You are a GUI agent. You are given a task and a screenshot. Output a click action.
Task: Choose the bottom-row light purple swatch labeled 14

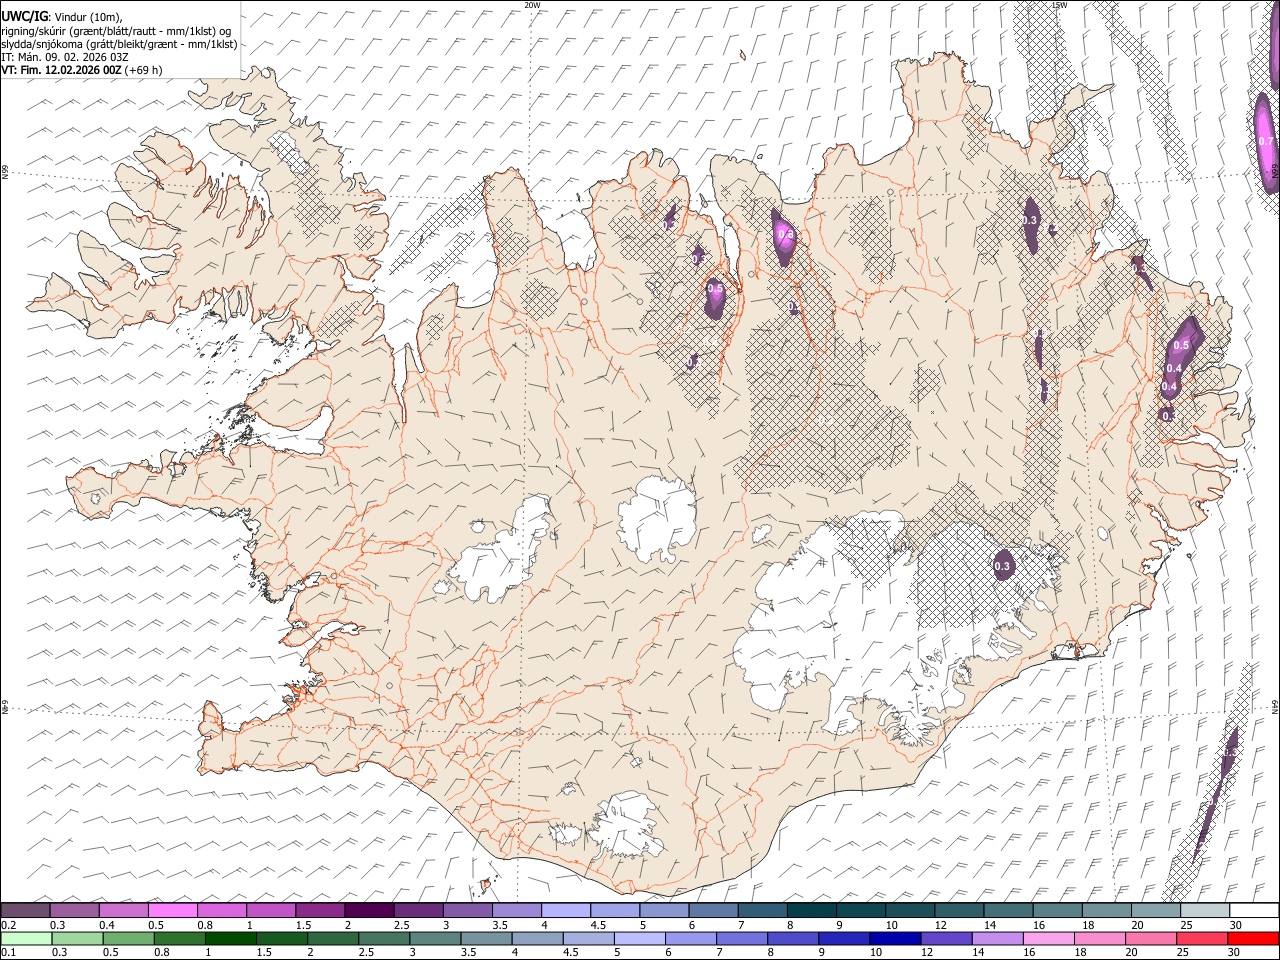pos(997,938)
